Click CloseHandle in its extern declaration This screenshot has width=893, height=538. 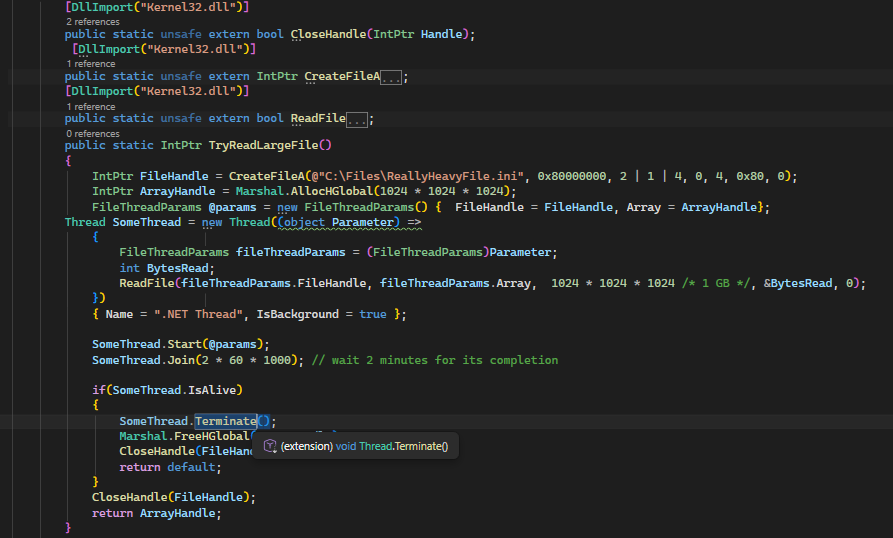(329, 34)
